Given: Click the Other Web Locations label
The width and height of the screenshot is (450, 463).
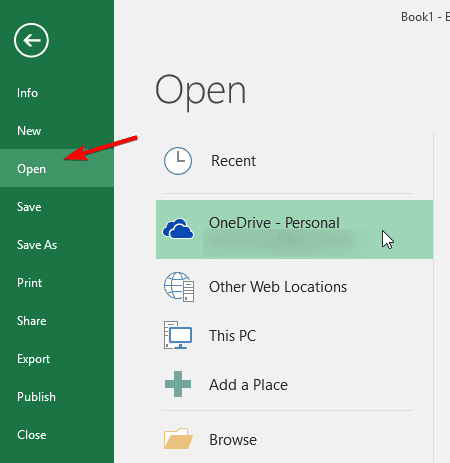Looking at the screenshot, I should pos(278,287).
